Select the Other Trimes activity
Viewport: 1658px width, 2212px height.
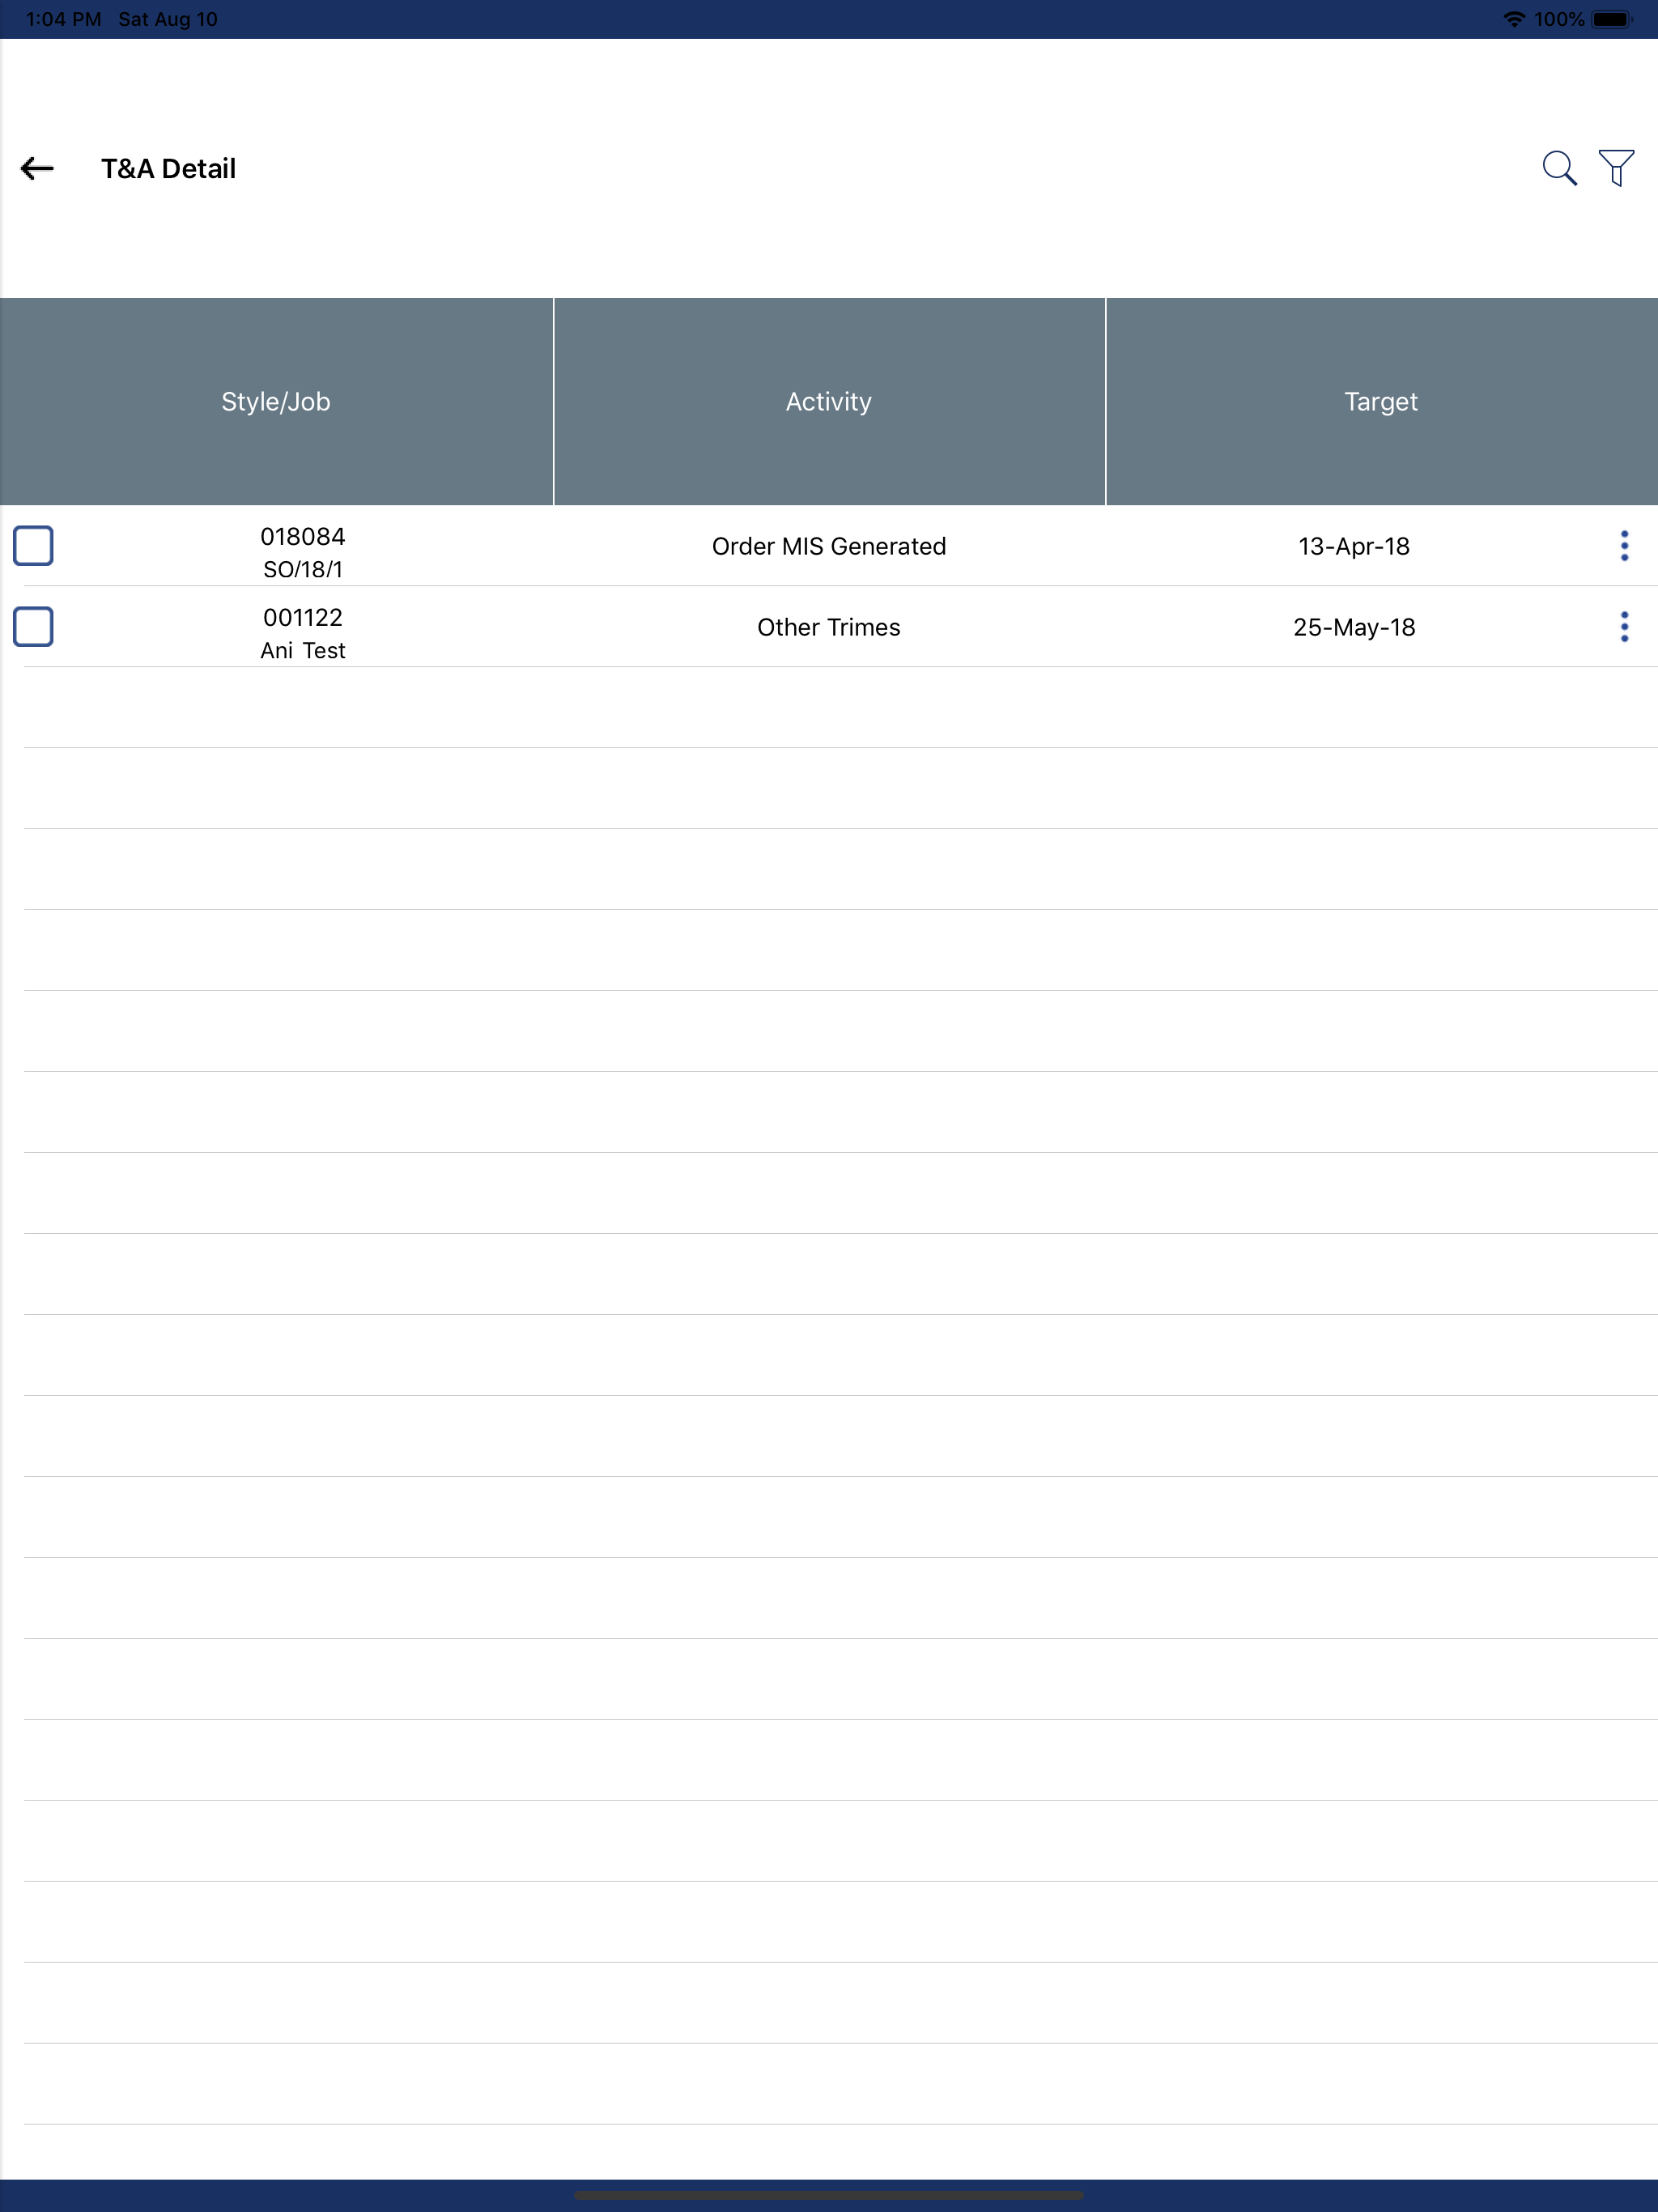click(829, 627)
